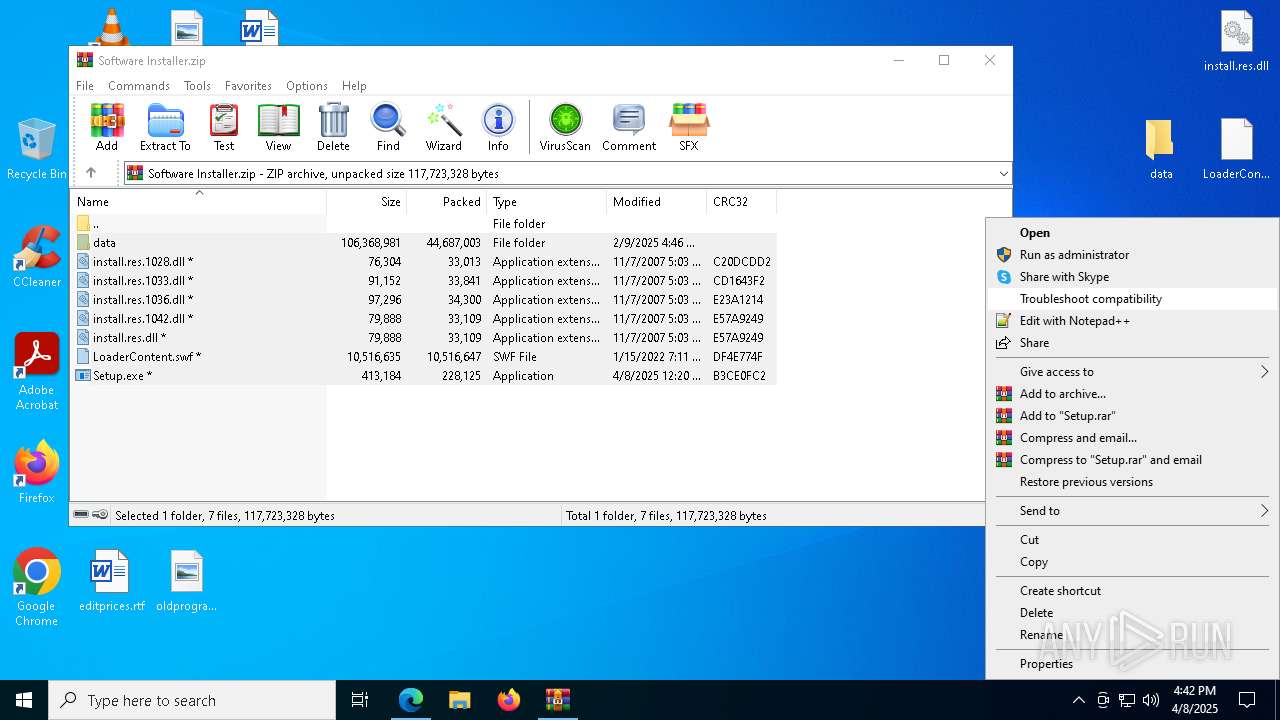Image resolution: width=1280 pixels, height=720 pixels.
Task: Click the Delete trash can toolbar icon
Action: [333, 127]
